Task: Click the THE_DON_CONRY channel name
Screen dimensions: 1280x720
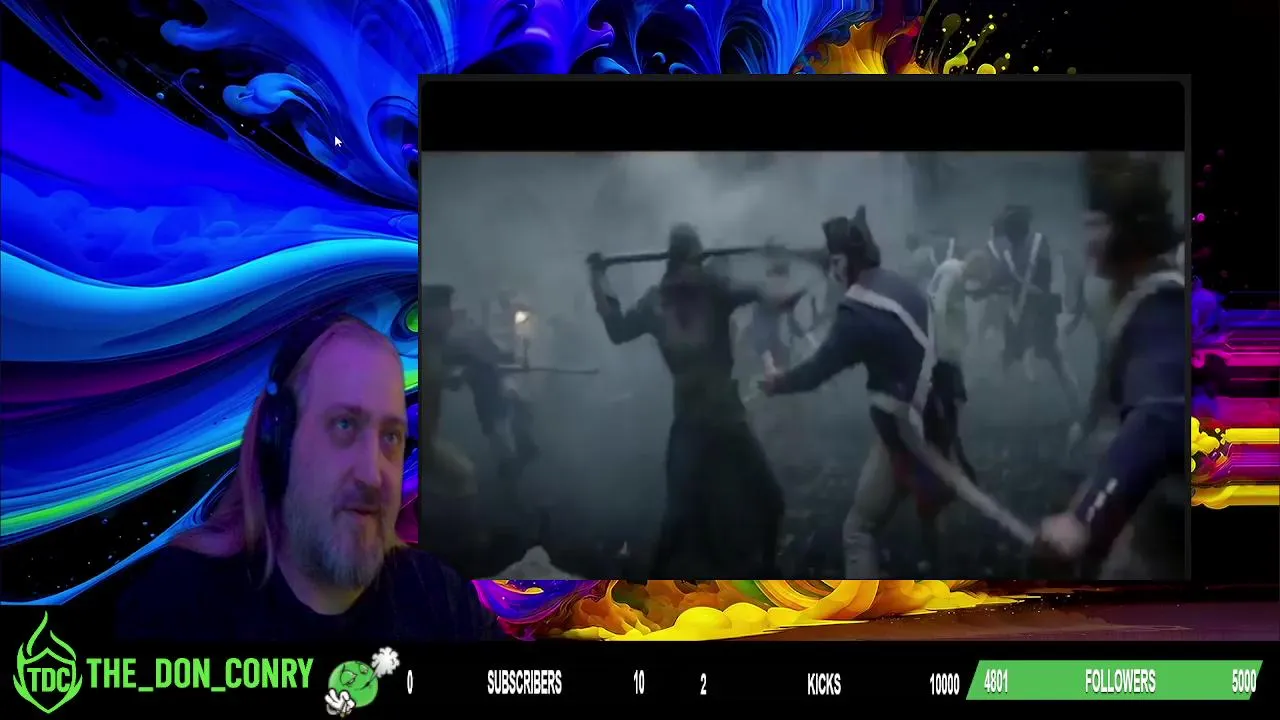Action: (x=200, y=675)
